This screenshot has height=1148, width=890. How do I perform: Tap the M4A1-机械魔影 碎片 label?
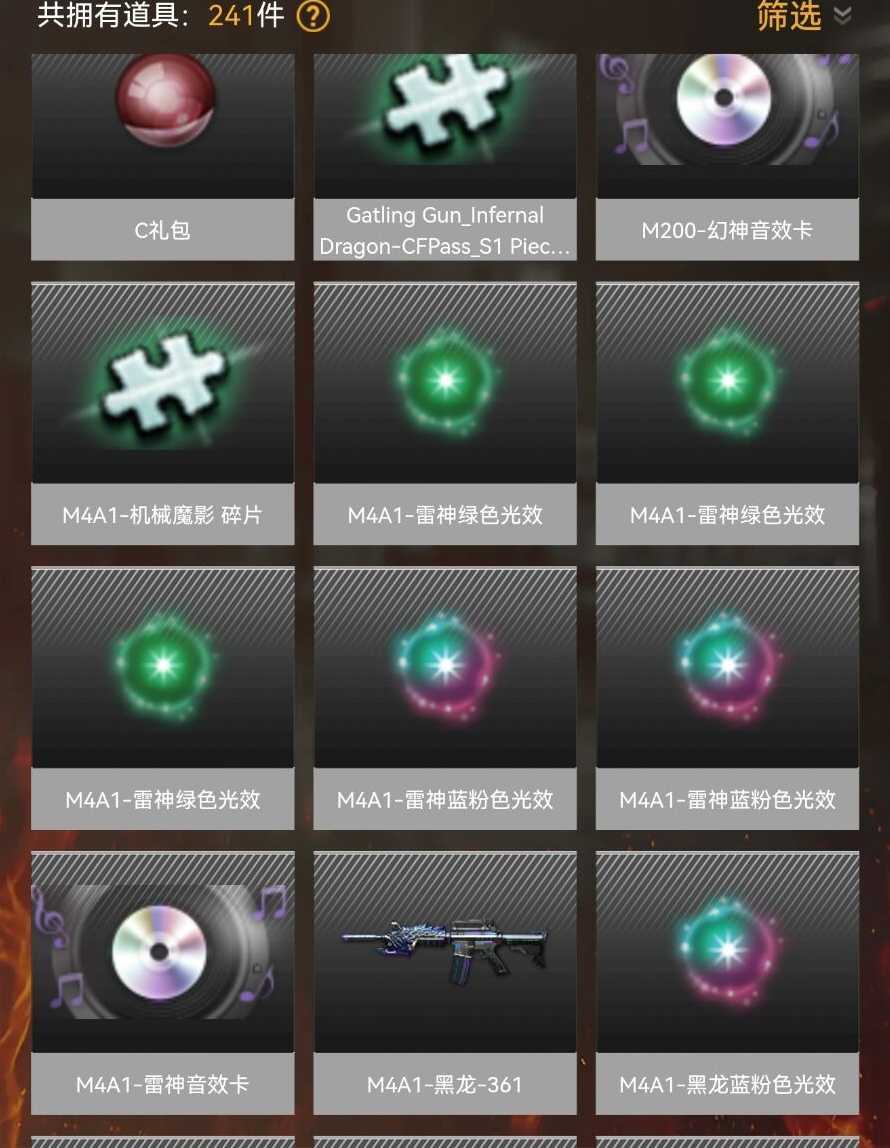tap(162, 515)
